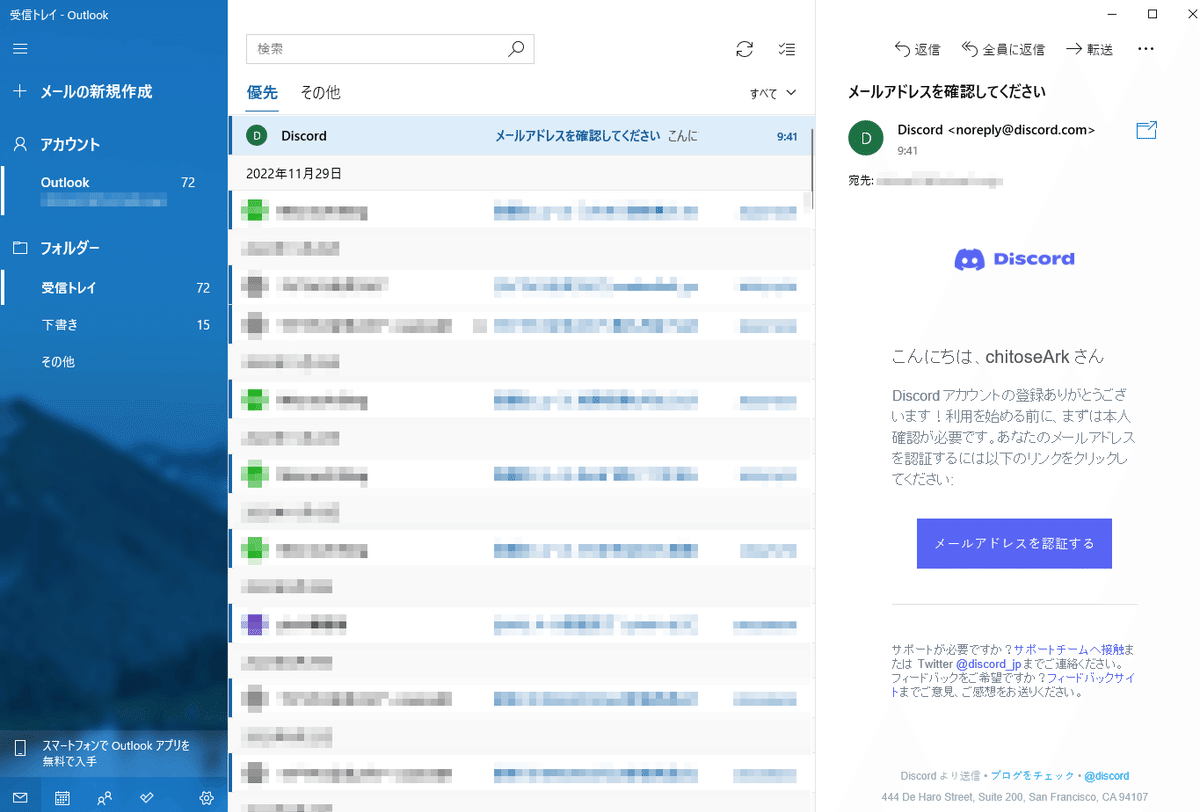This screenshot has height=812, width=1200.
Task: Click sender Discord <noreply@discord.com>
Action: click(x=996, y=130)
